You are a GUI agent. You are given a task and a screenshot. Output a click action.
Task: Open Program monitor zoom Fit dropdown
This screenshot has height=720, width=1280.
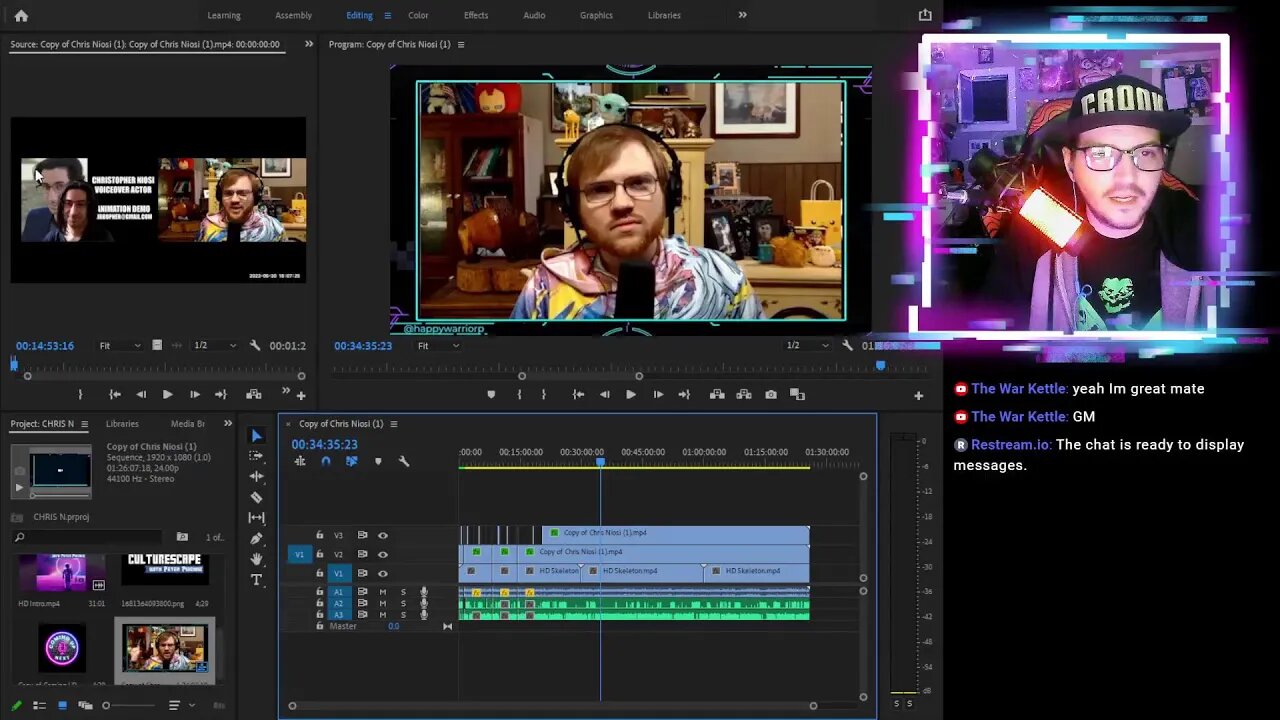click(438, 346)
